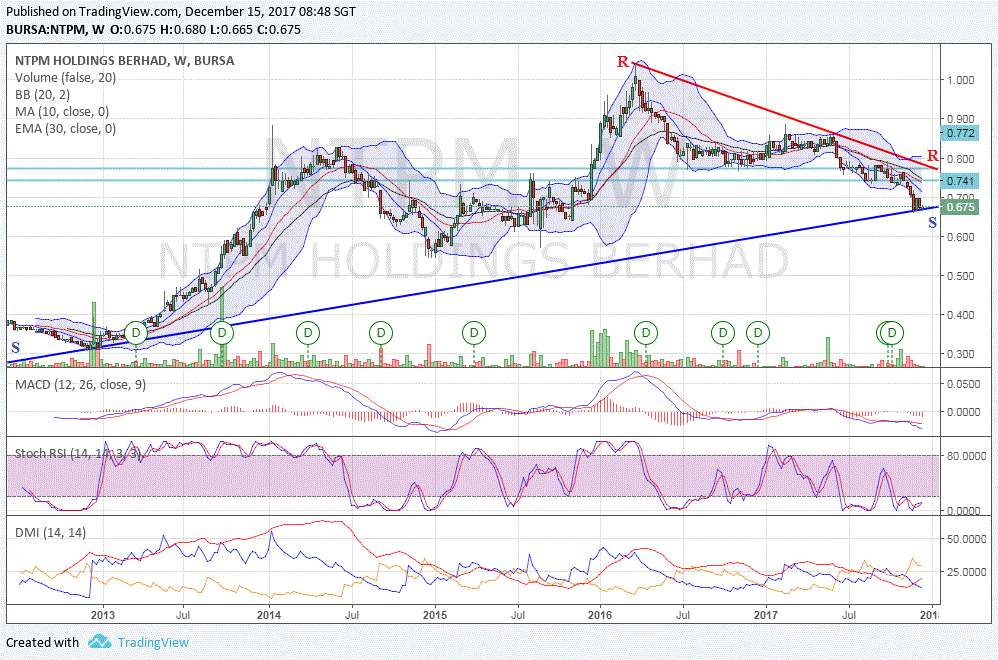Click the 0.600 price axis value
This screenshot has height=660, width=998.
(x=961, y=237)
